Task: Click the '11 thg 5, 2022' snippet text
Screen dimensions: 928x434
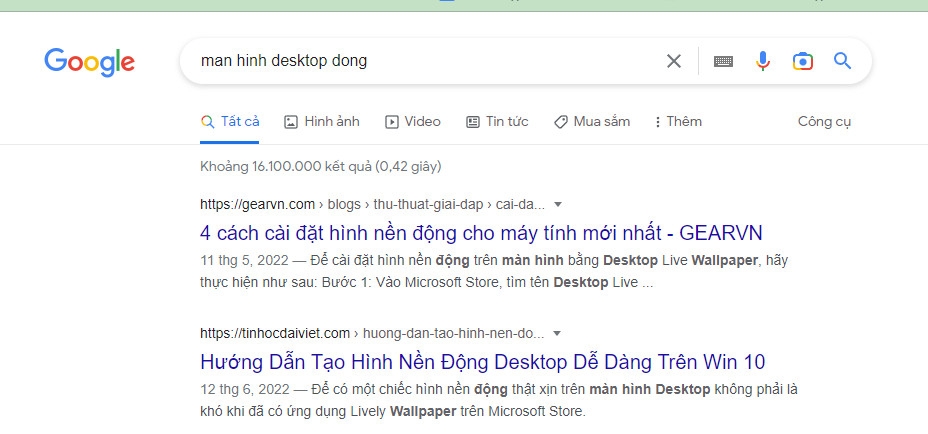Action: coord(244,261)
